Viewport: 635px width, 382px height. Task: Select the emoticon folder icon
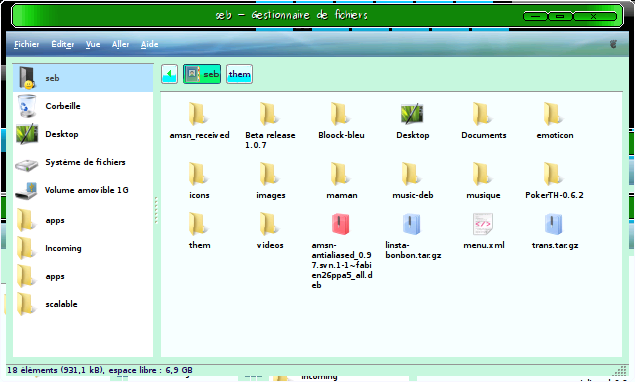pos(553,114)
